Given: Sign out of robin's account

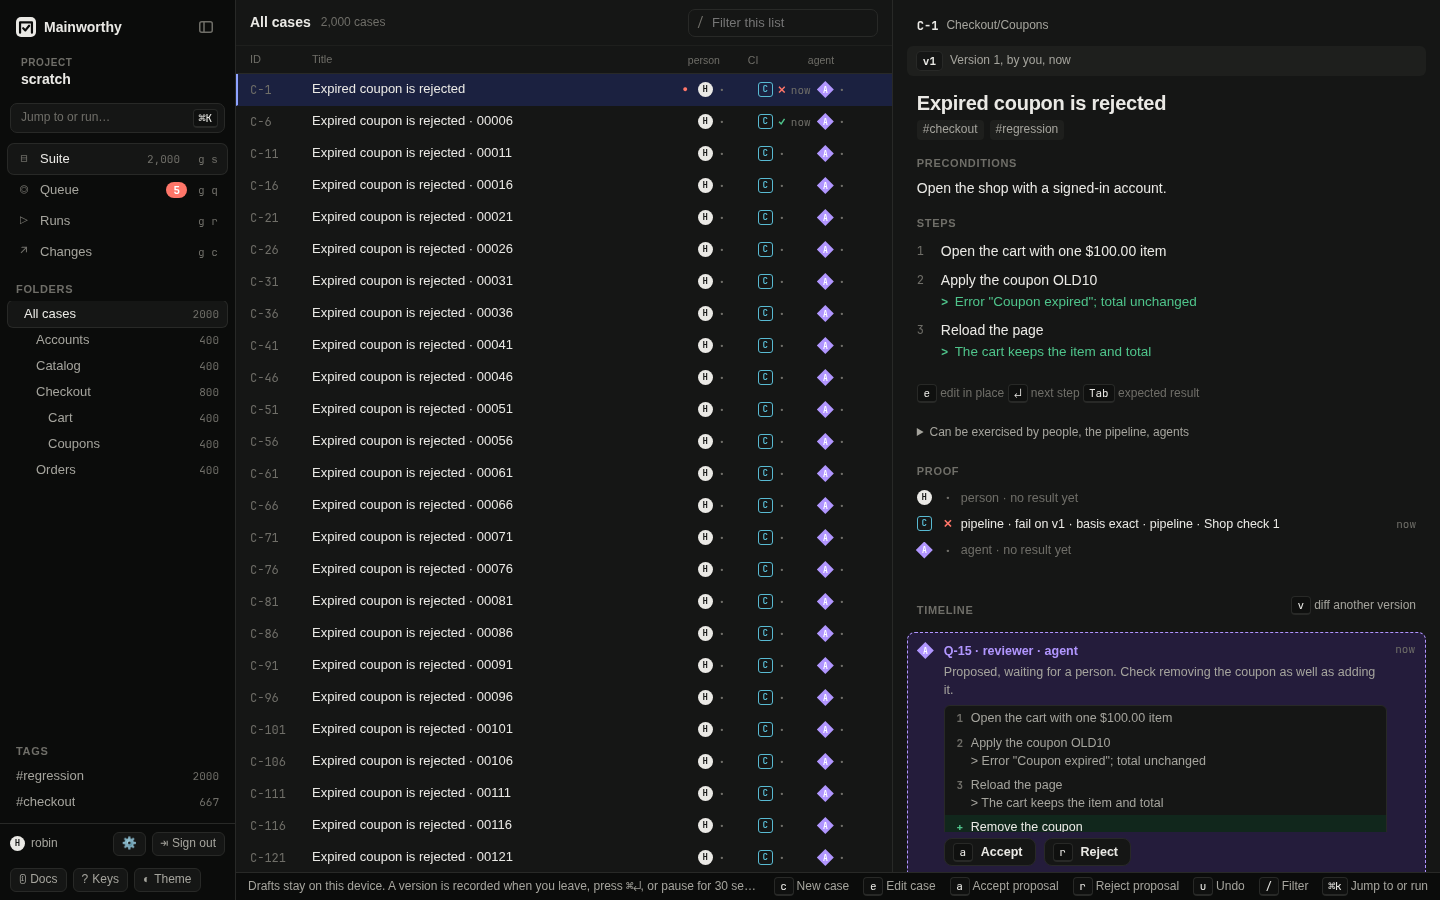Looking at the screenshot, I should pyautogui.click(x=188, y=843).
